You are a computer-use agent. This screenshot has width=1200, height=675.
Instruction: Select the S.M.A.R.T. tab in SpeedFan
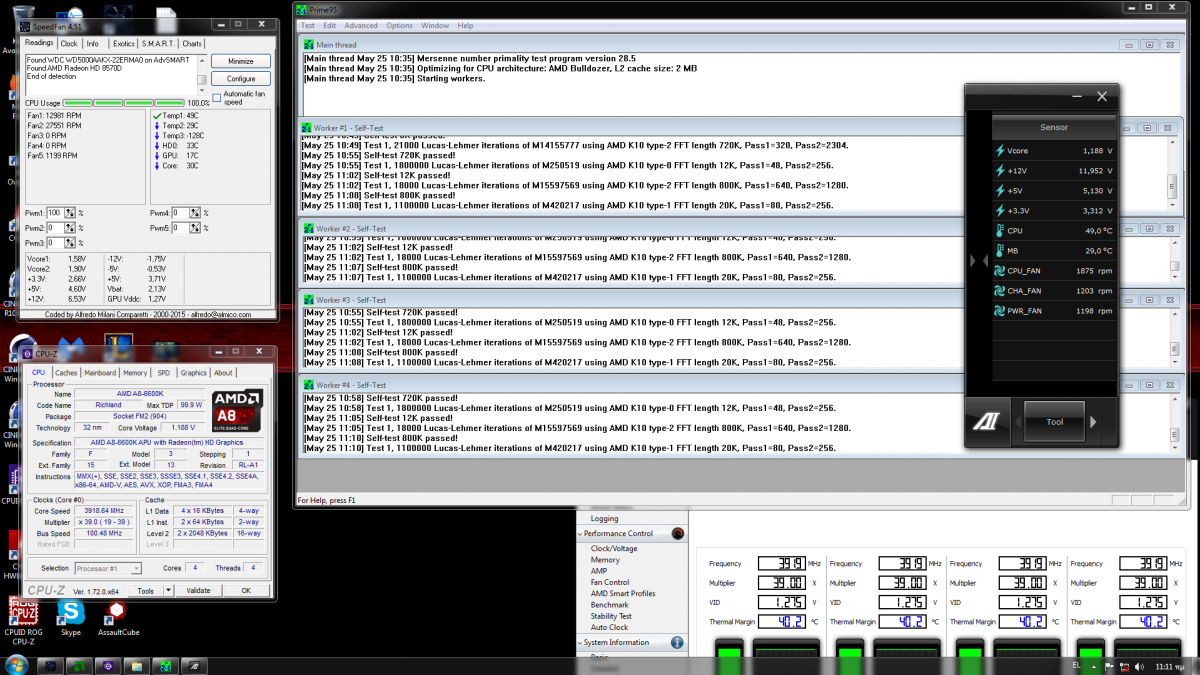(x=158, y=44)
